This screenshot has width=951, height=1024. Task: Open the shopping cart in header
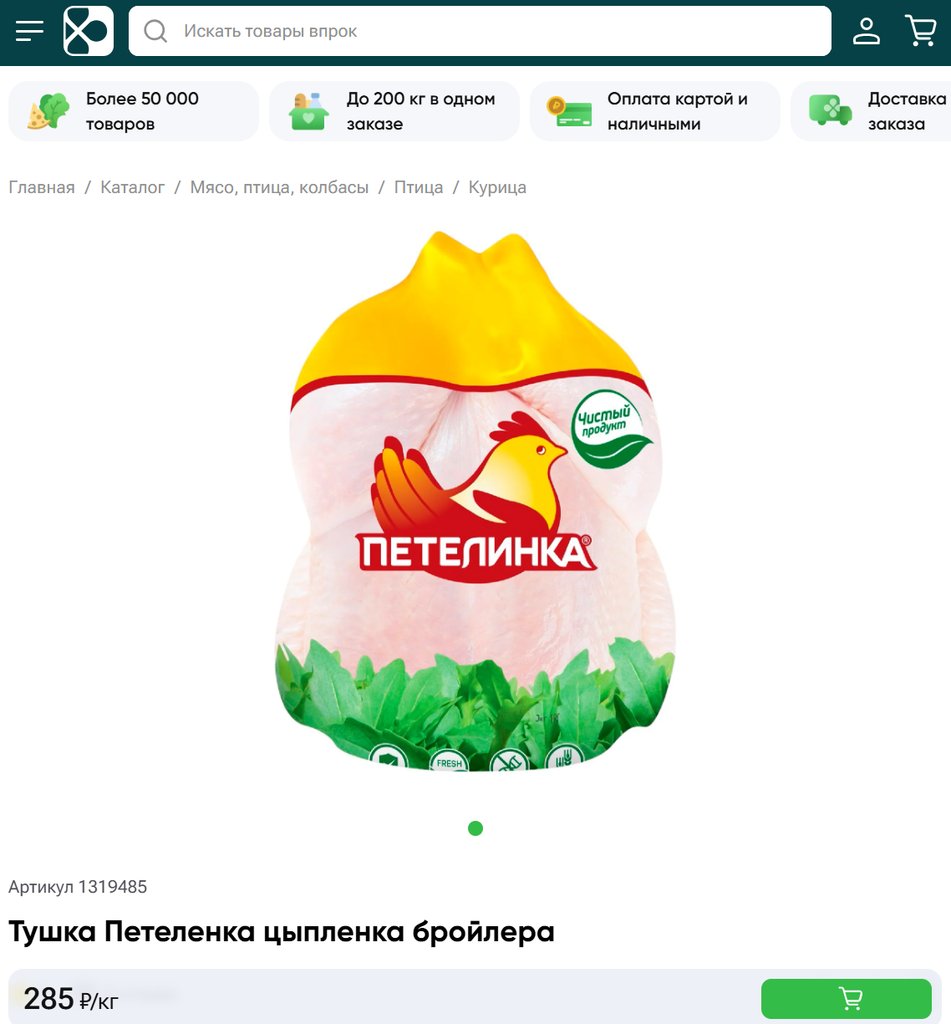921,31
